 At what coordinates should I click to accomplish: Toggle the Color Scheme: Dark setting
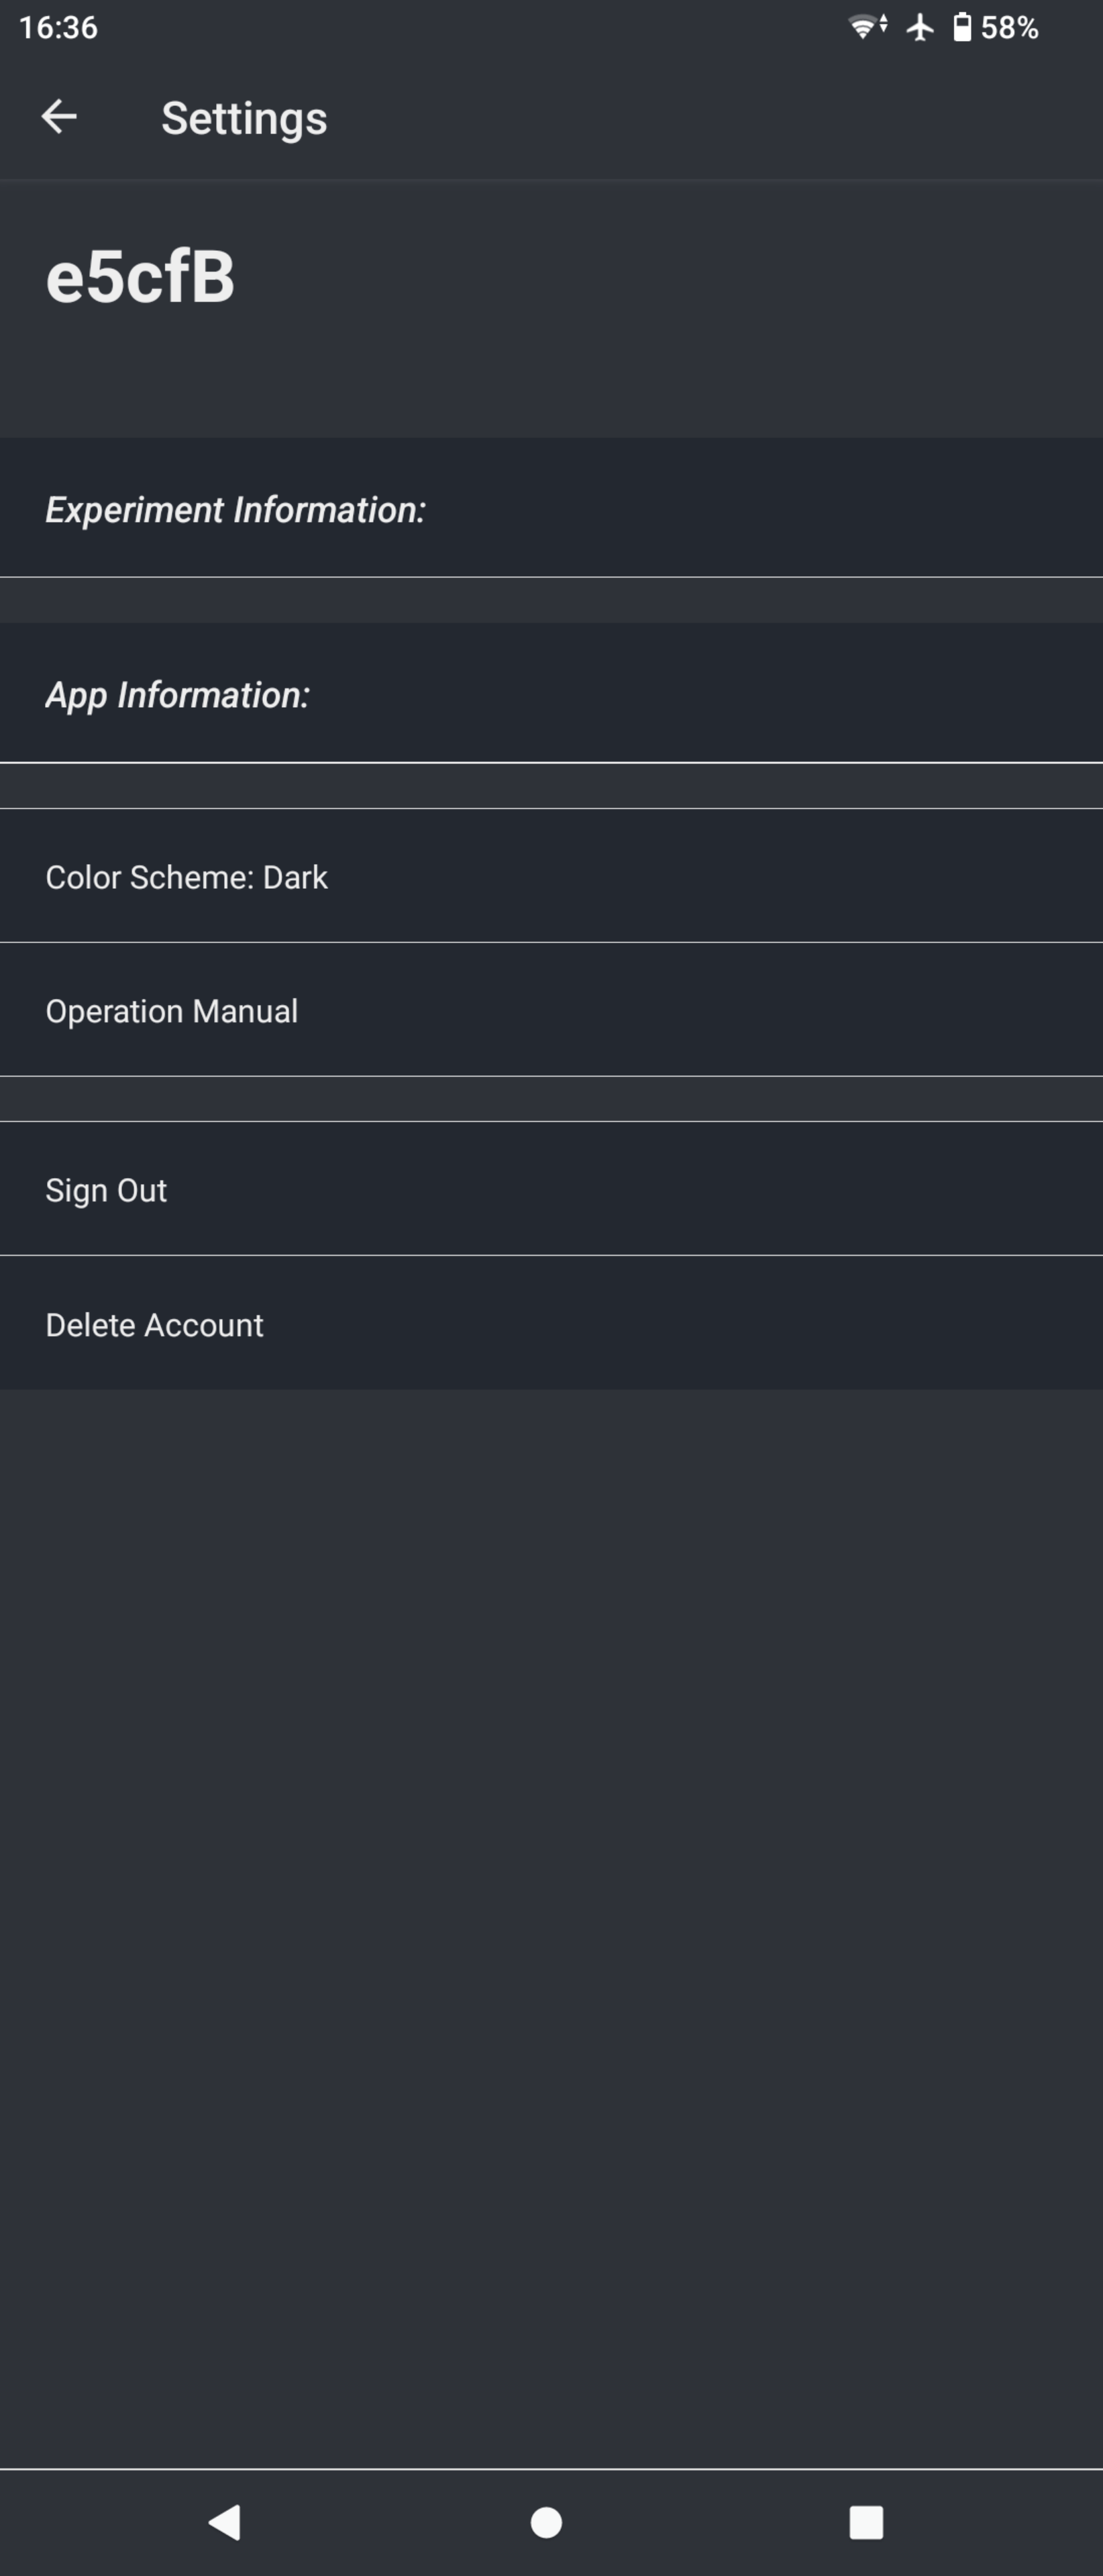[551, 876]
